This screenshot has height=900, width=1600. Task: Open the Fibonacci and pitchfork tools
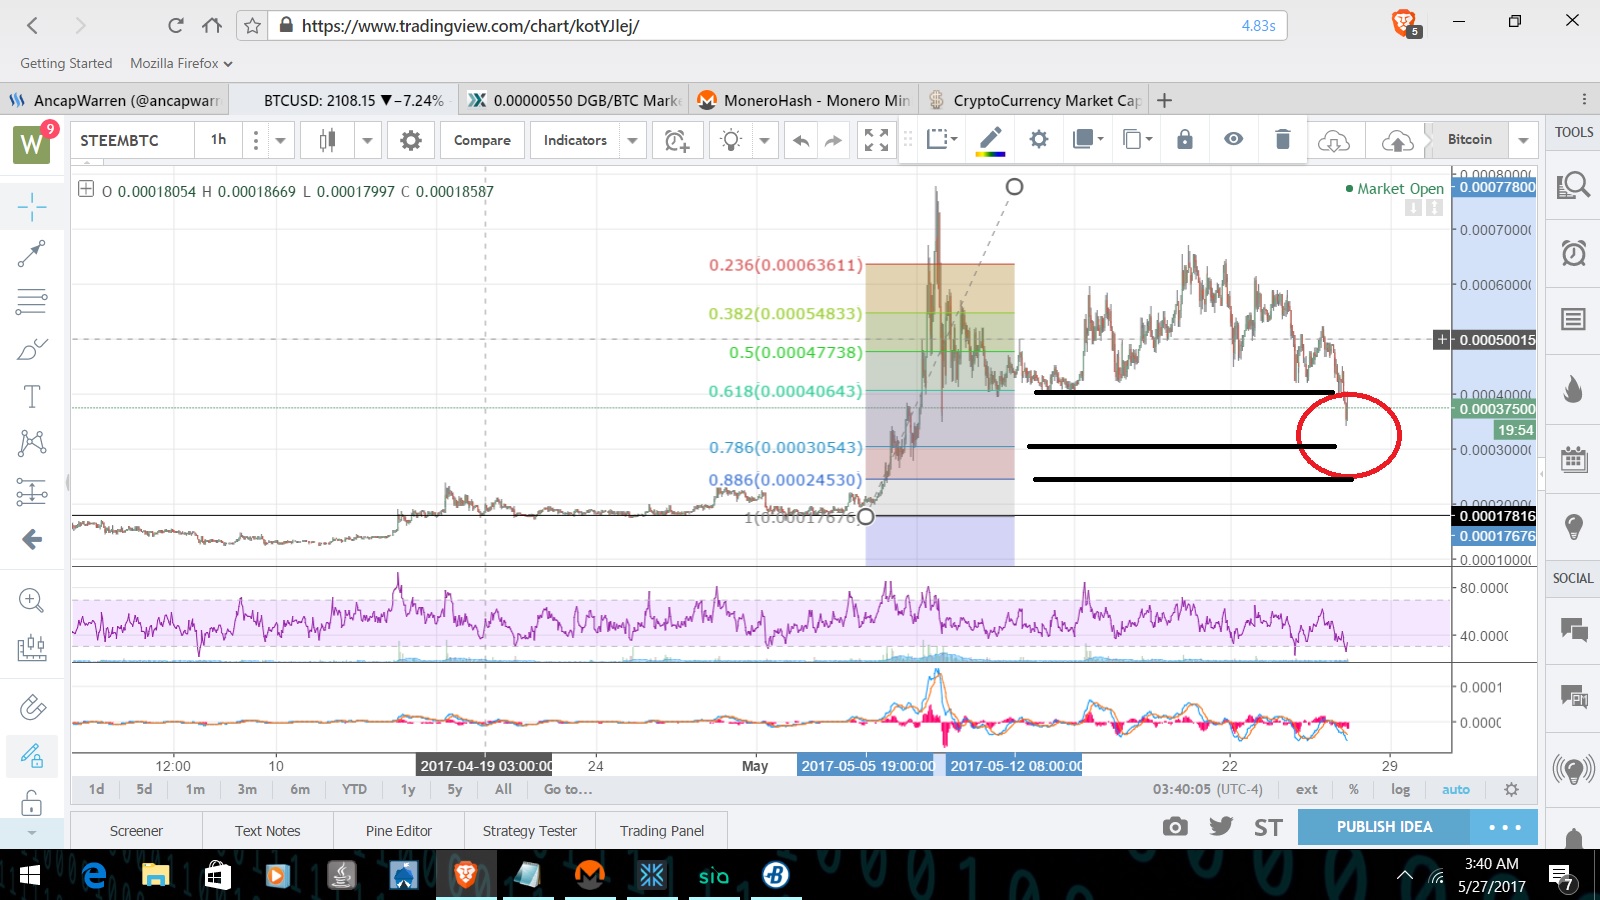pyautogui.click(x=32, y=301)
